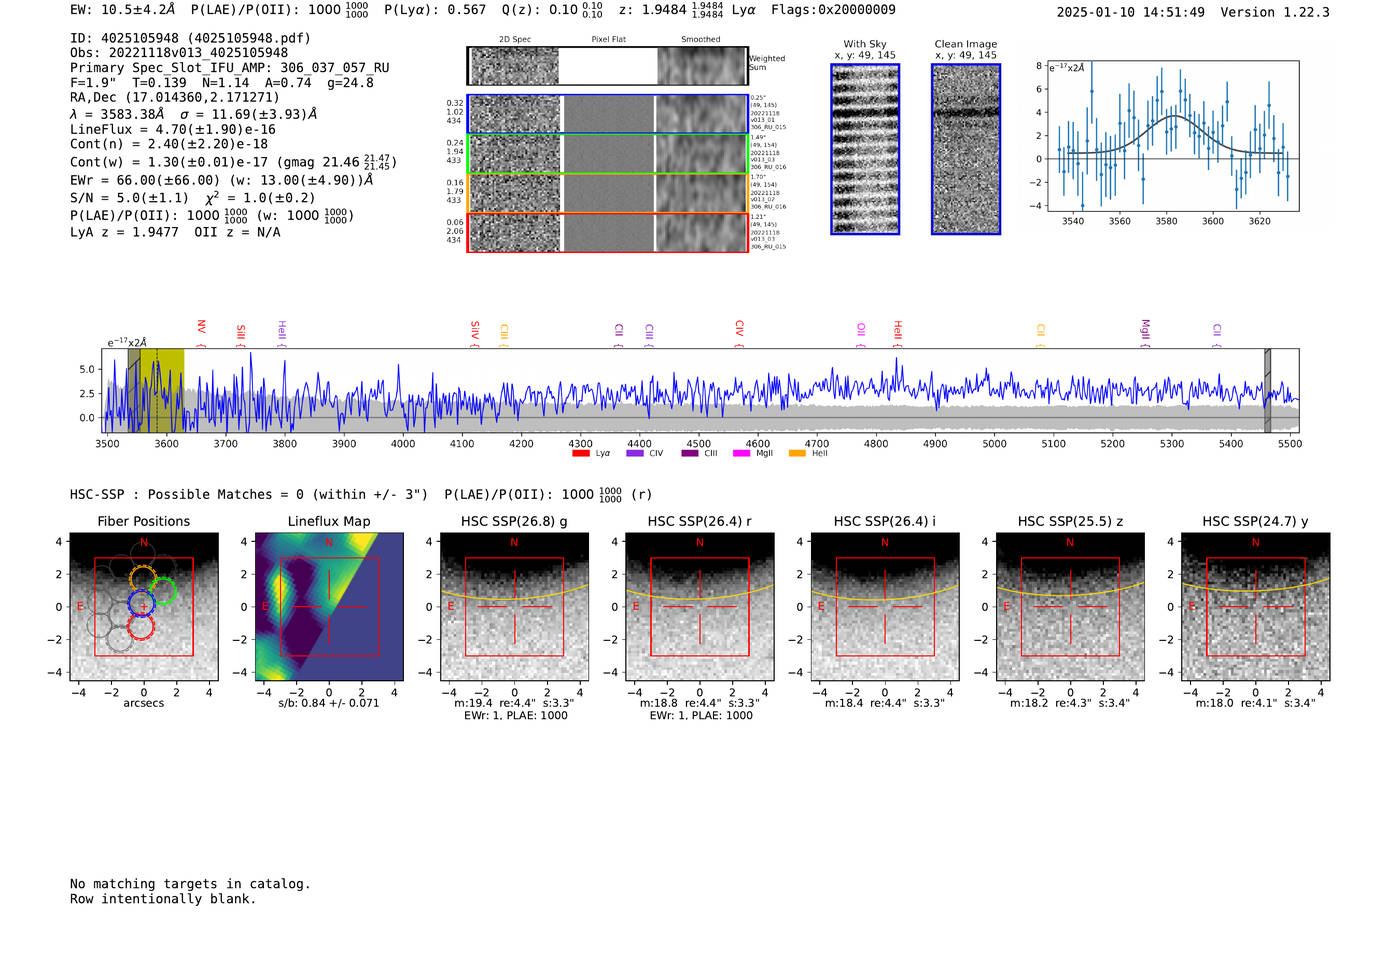Screen dimensions: 1400x953
Task: Click the red Lyα legend swatch
Action: tap(580, 454)
